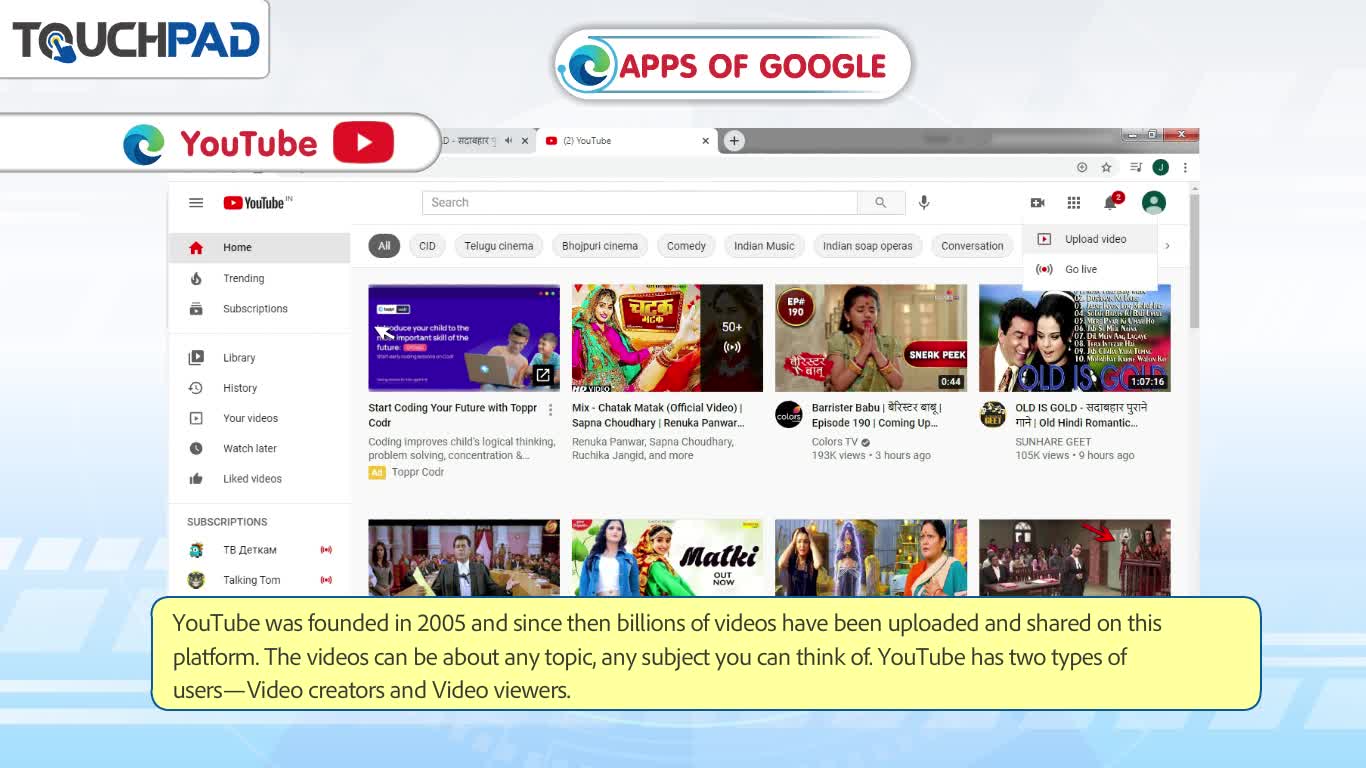Close the (2) YouTube tab
This screenshot has width=1366, height=768.
click(x=705, y=141)
